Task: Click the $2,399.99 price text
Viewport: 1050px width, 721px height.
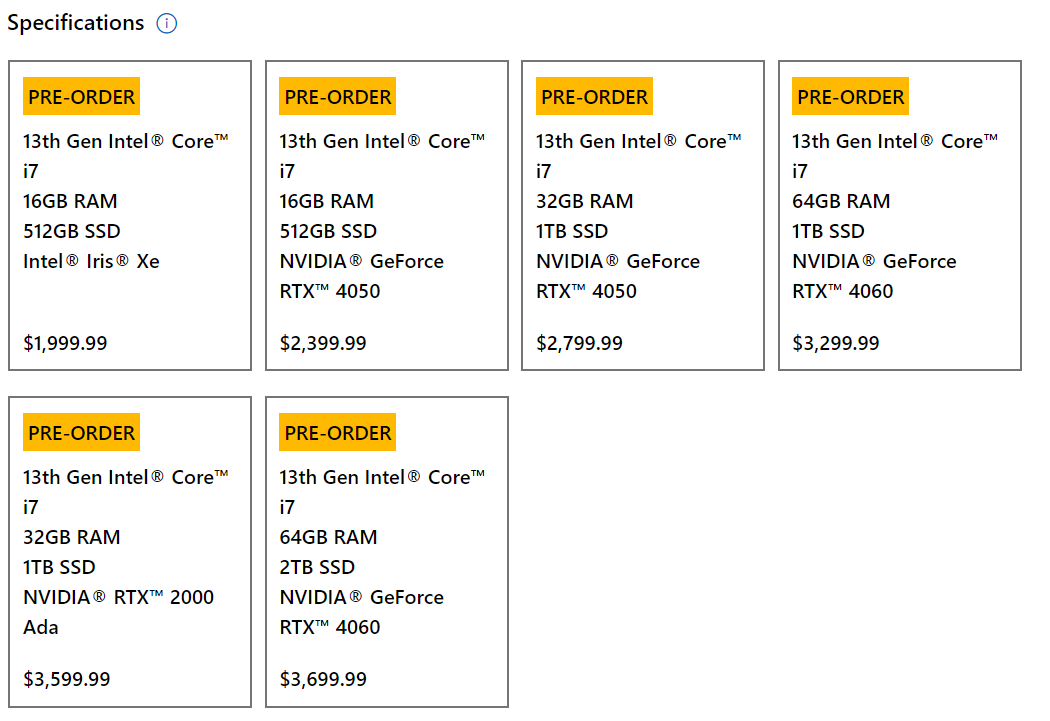Action: [x=323, y=343]
